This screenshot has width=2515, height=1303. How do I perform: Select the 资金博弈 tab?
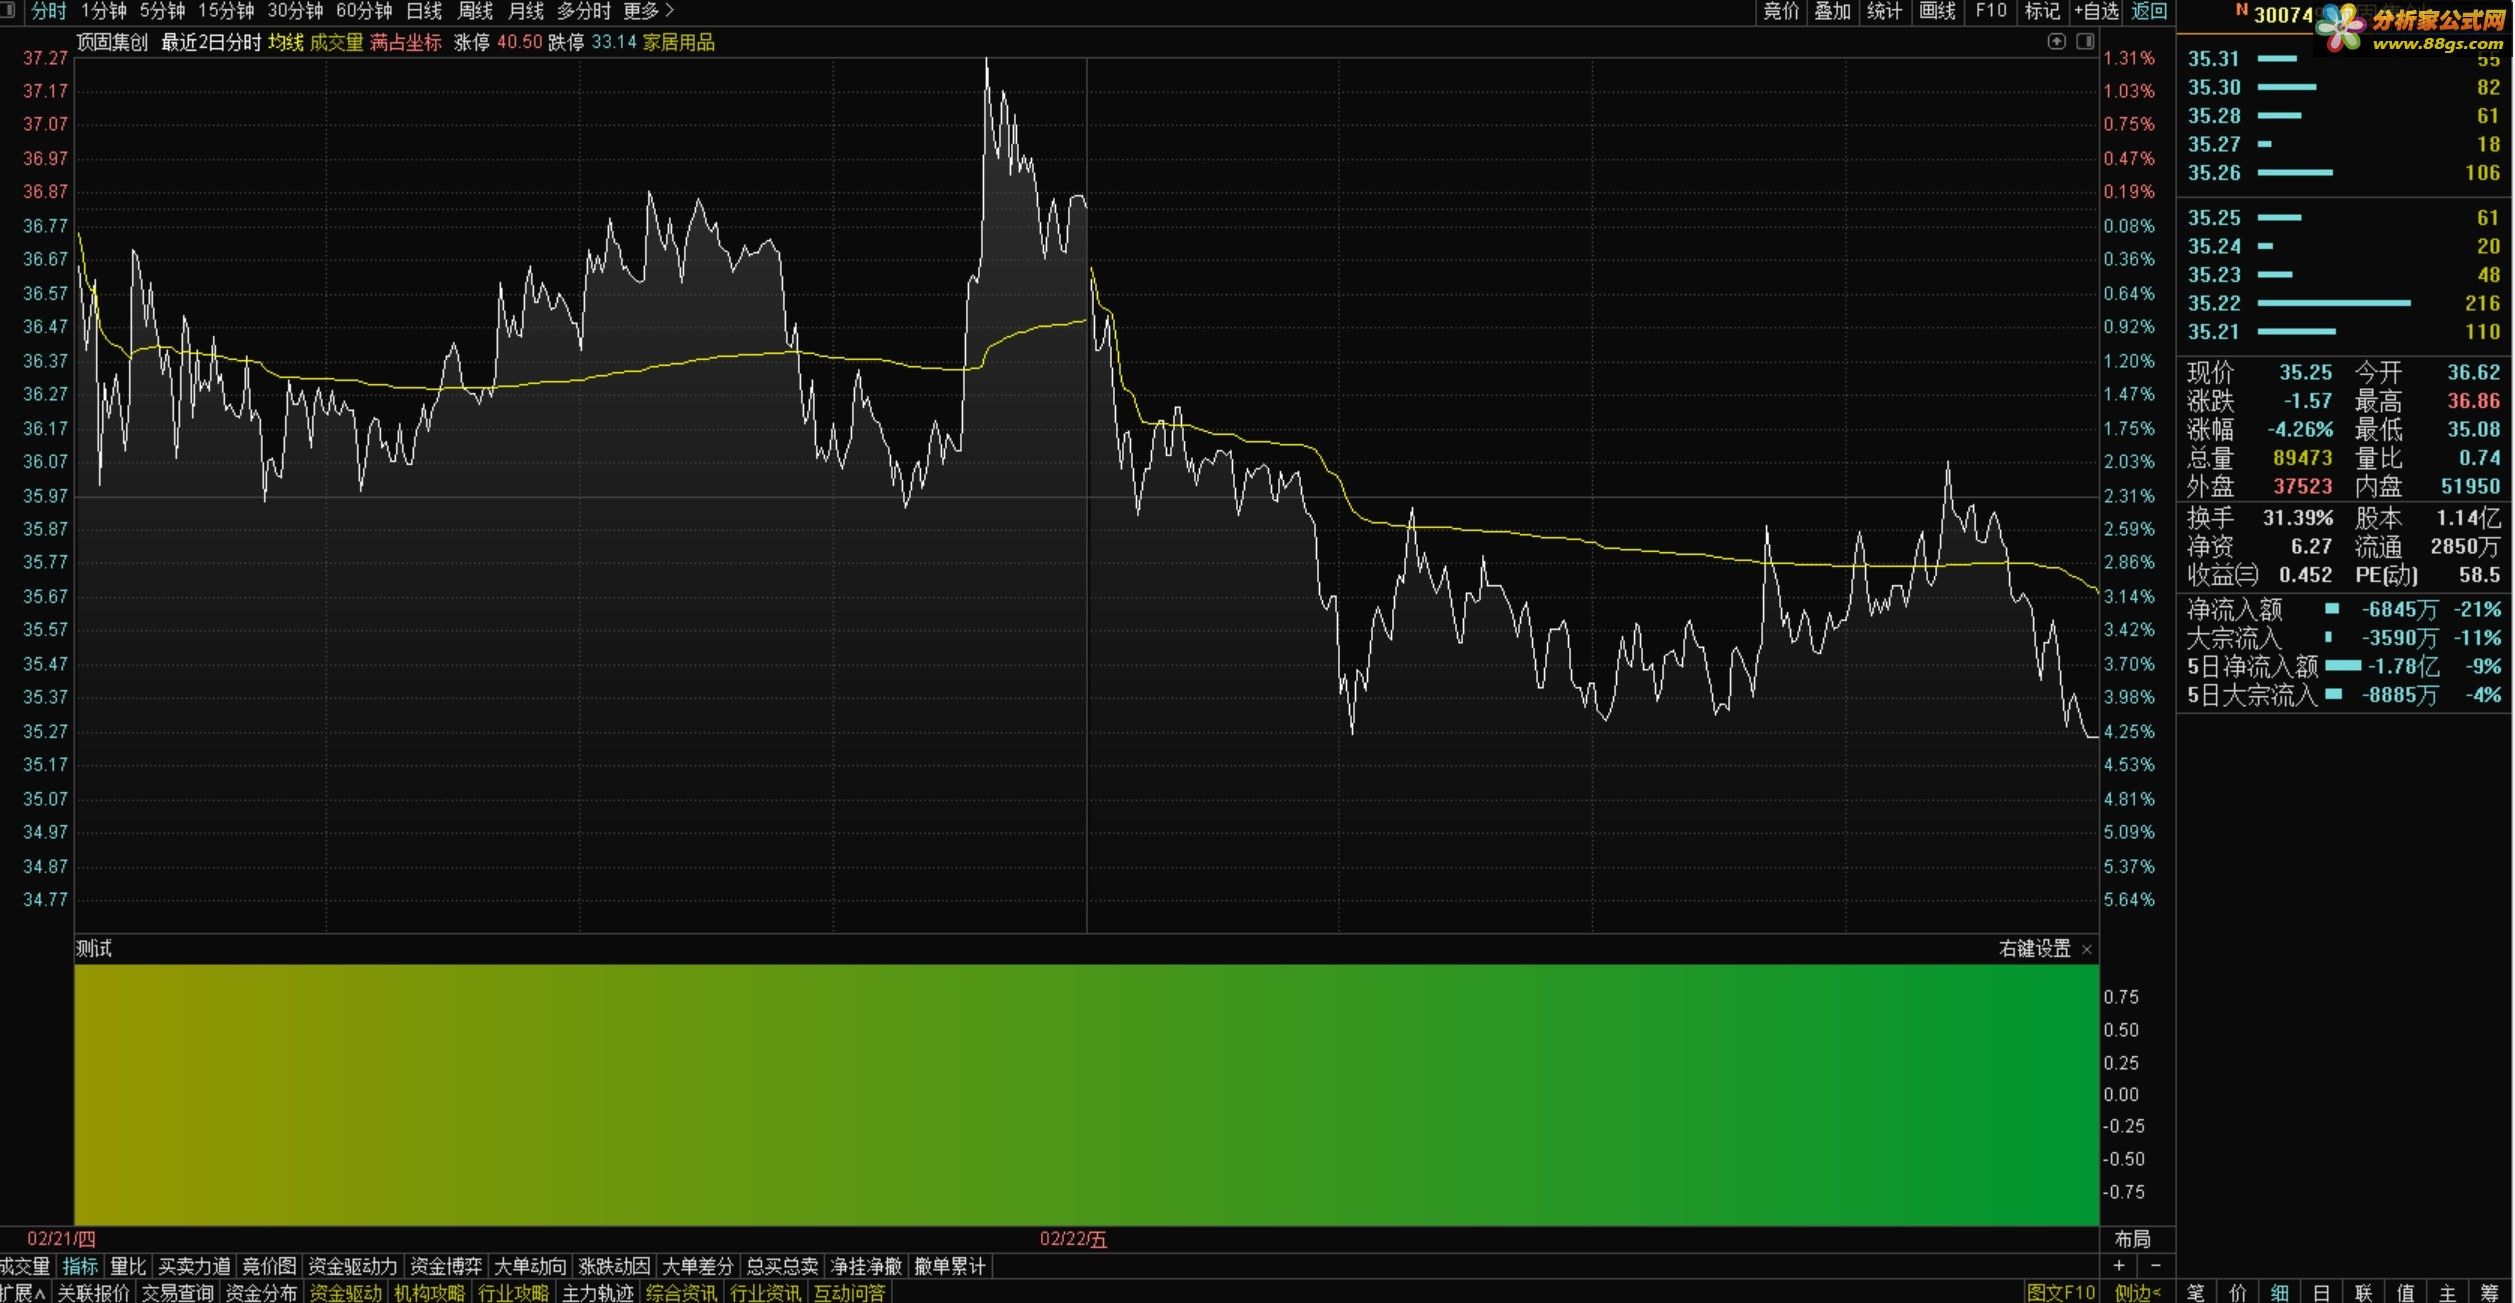coord(446,1266)
